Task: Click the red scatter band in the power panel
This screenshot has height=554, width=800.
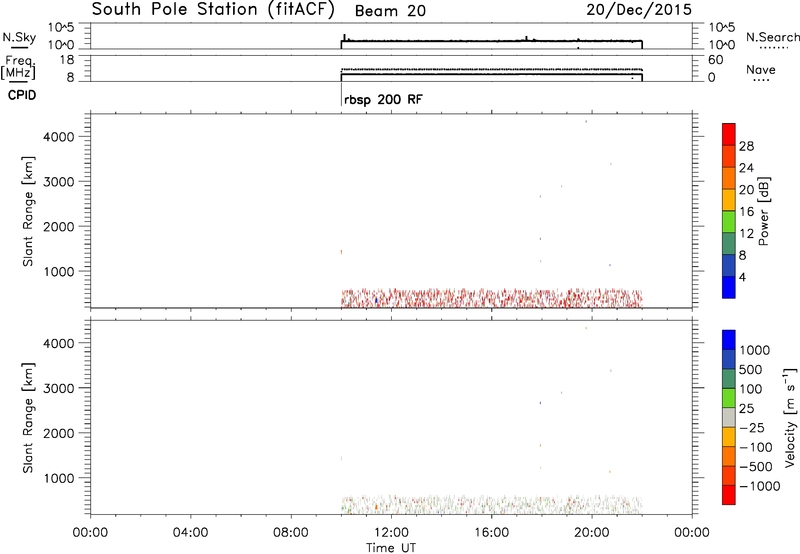Action: coord(491,298)
